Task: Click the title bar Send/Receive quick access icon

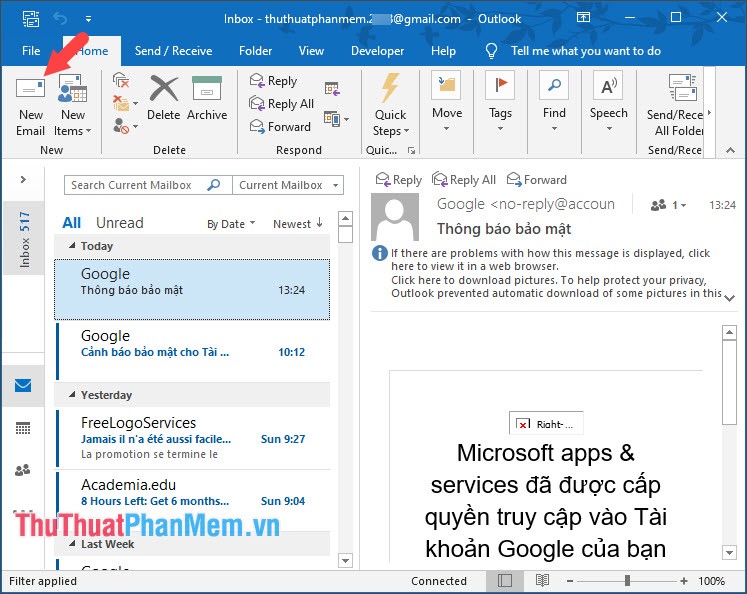Action: pyautogui.click(x=31, y=19)
